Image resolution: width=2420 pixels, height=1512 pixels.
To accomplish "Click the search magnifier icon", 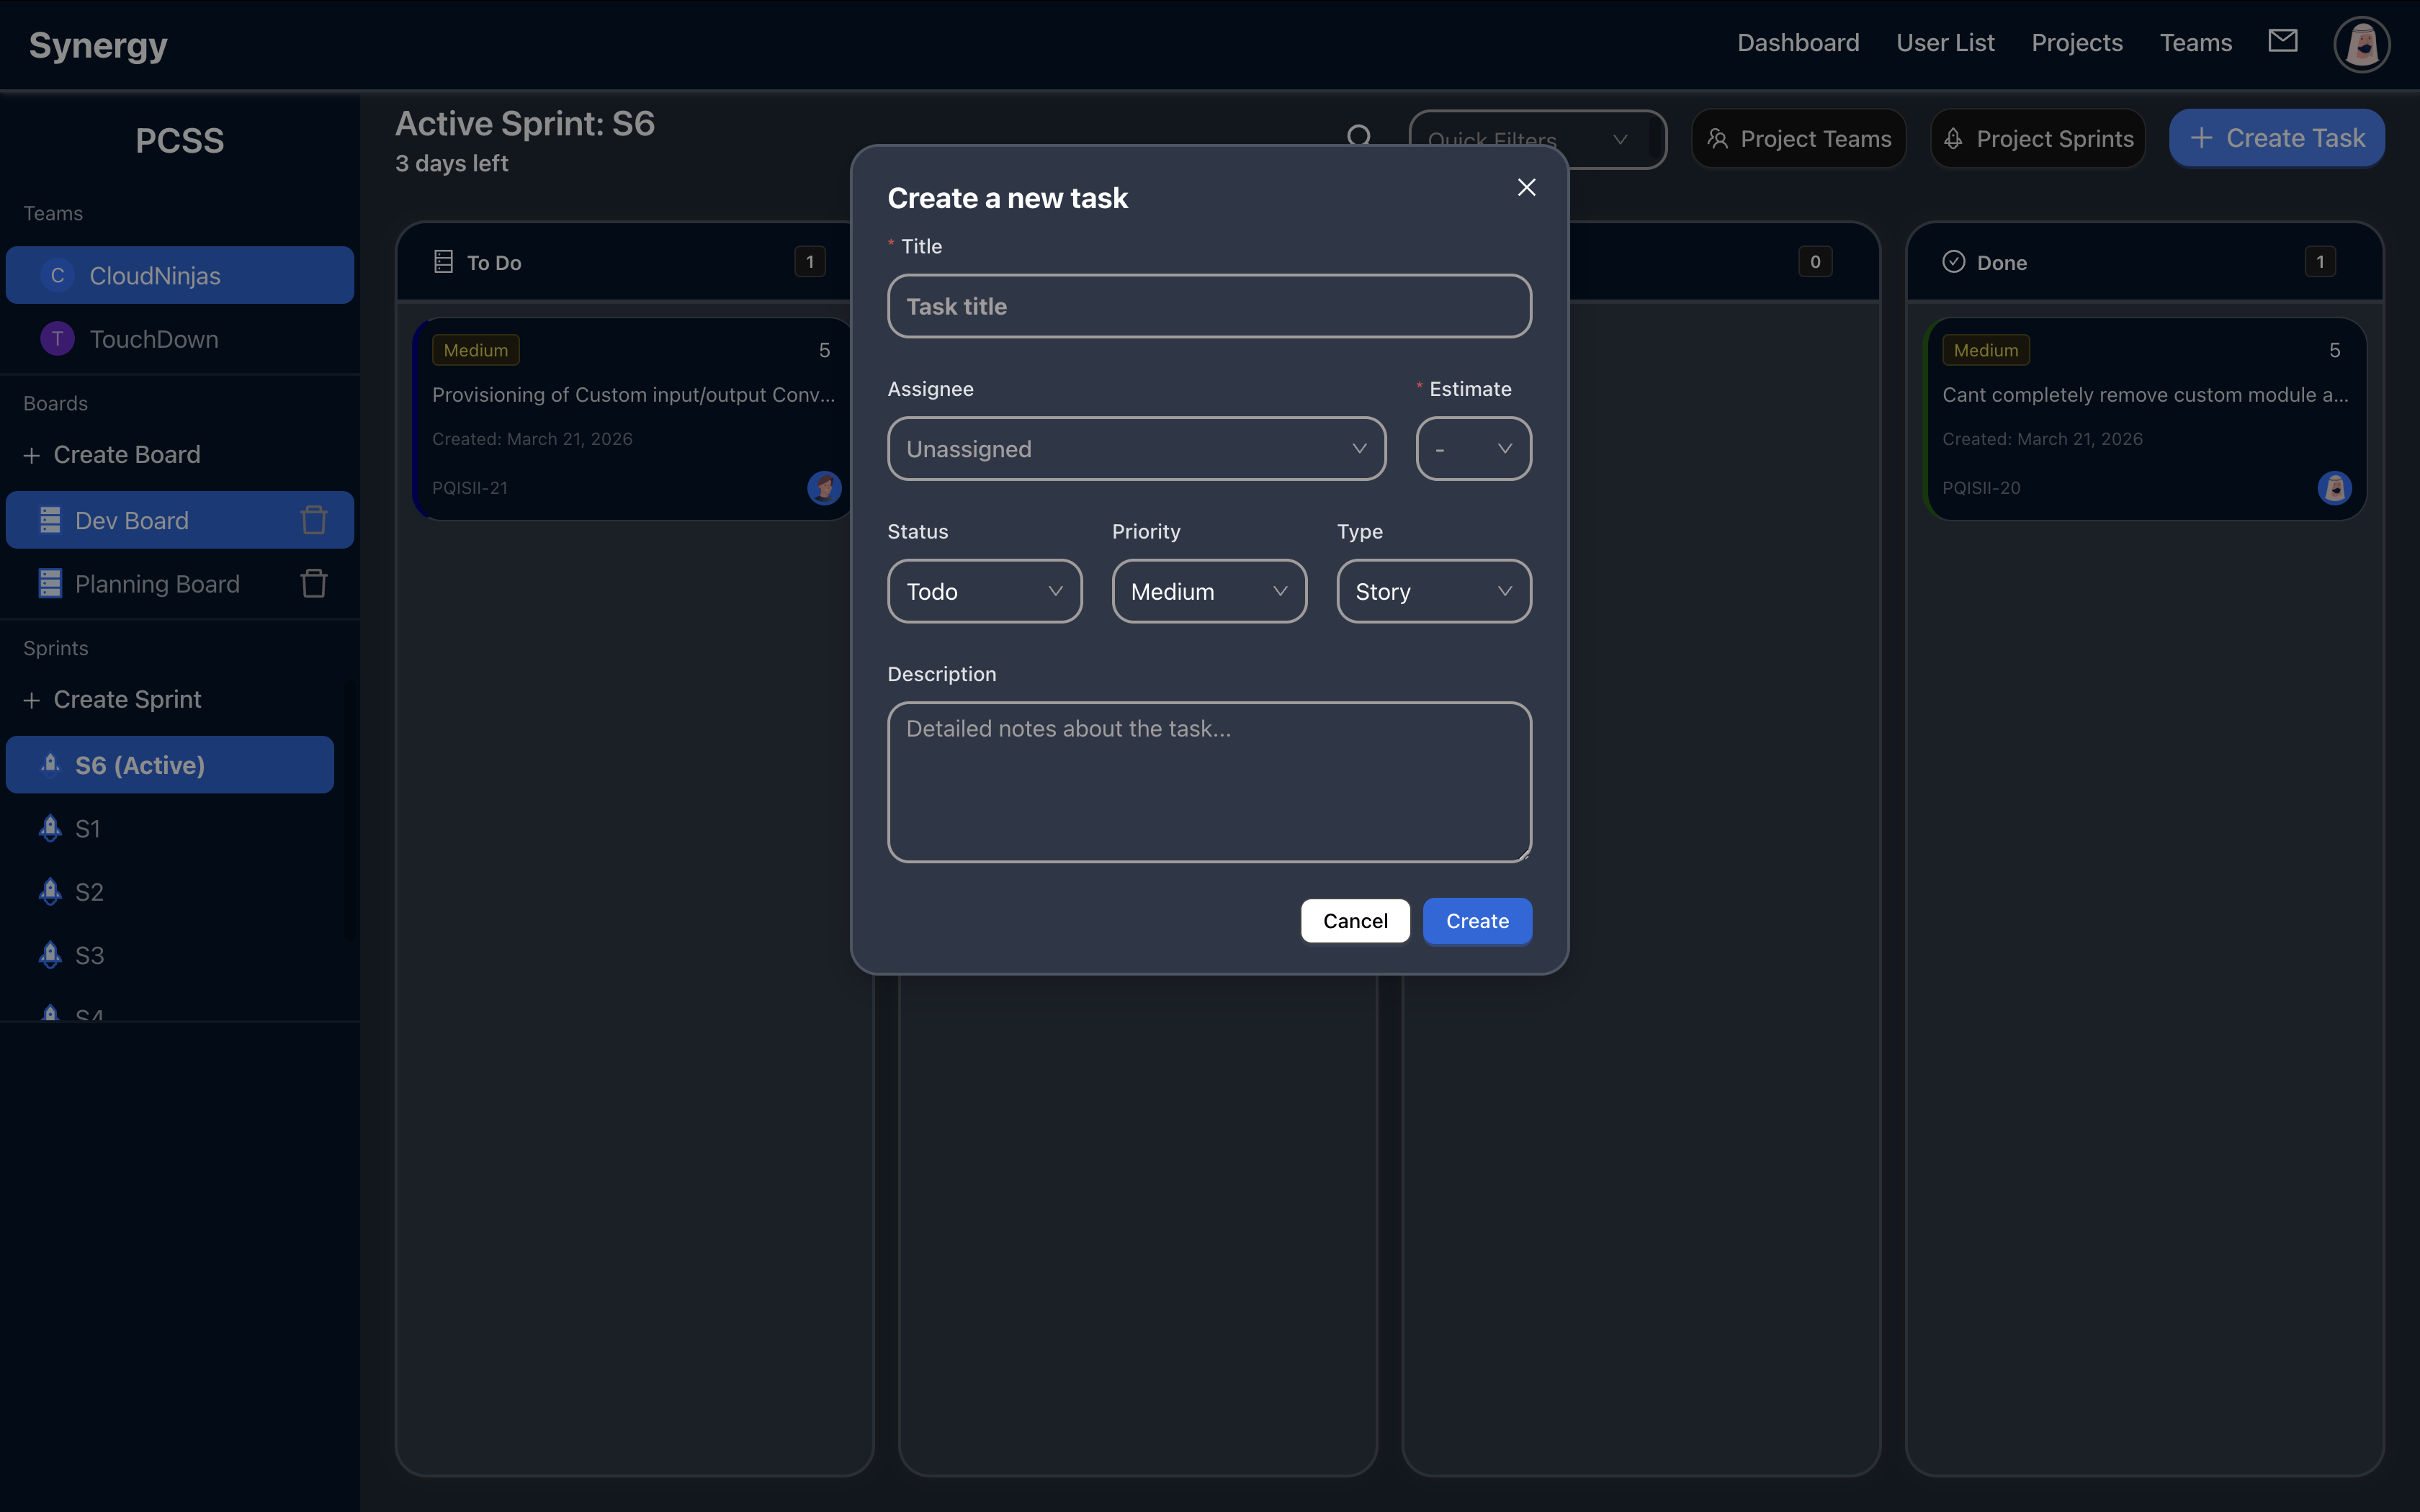I will point(1360,135).
